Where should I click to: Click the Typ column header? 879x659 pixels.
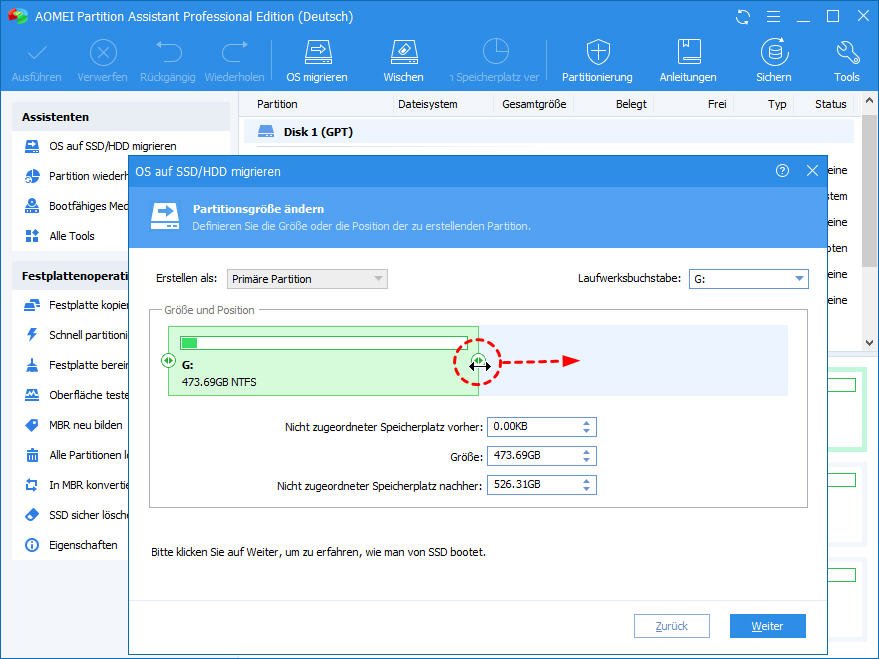[777, 104]
